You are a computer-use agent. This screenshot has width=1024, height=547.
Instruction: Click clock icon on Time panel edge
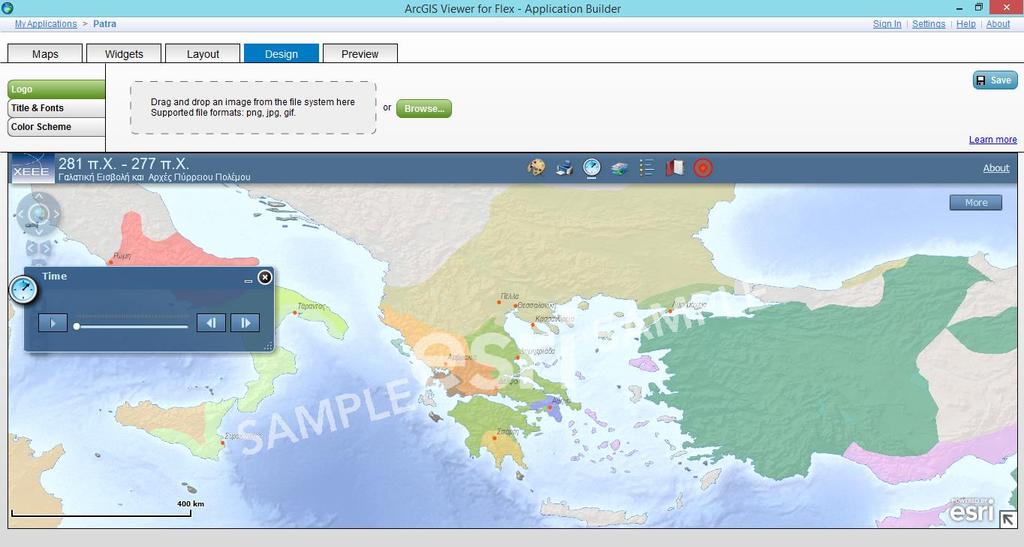click(x=24, y=289)
